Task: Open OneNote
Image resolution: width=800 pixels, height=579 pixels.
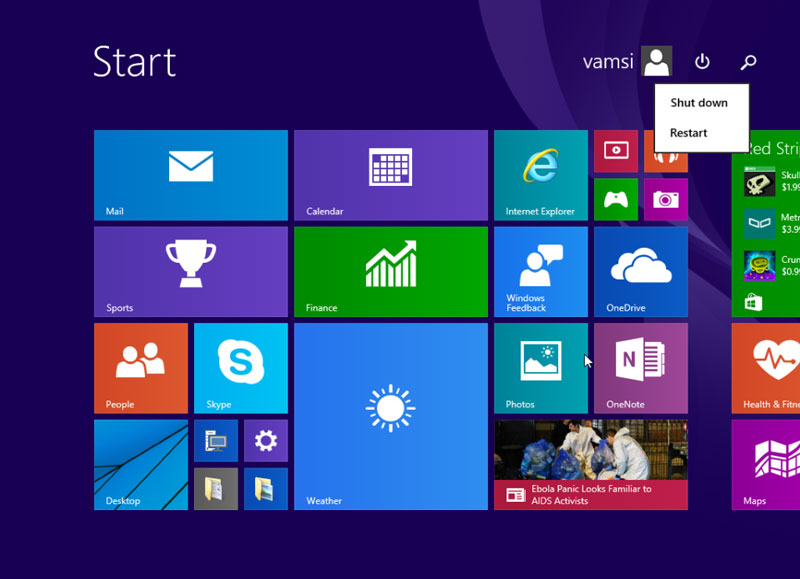Action: pyautogui.click(x=640, y=368)
